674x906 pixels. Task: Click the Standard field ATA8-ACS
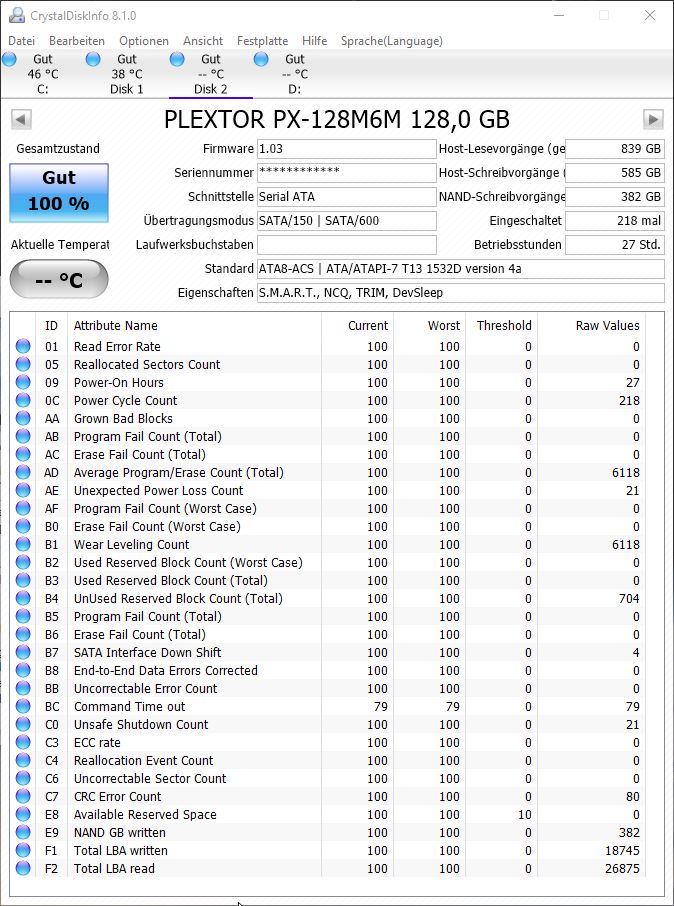click(460, 269)
